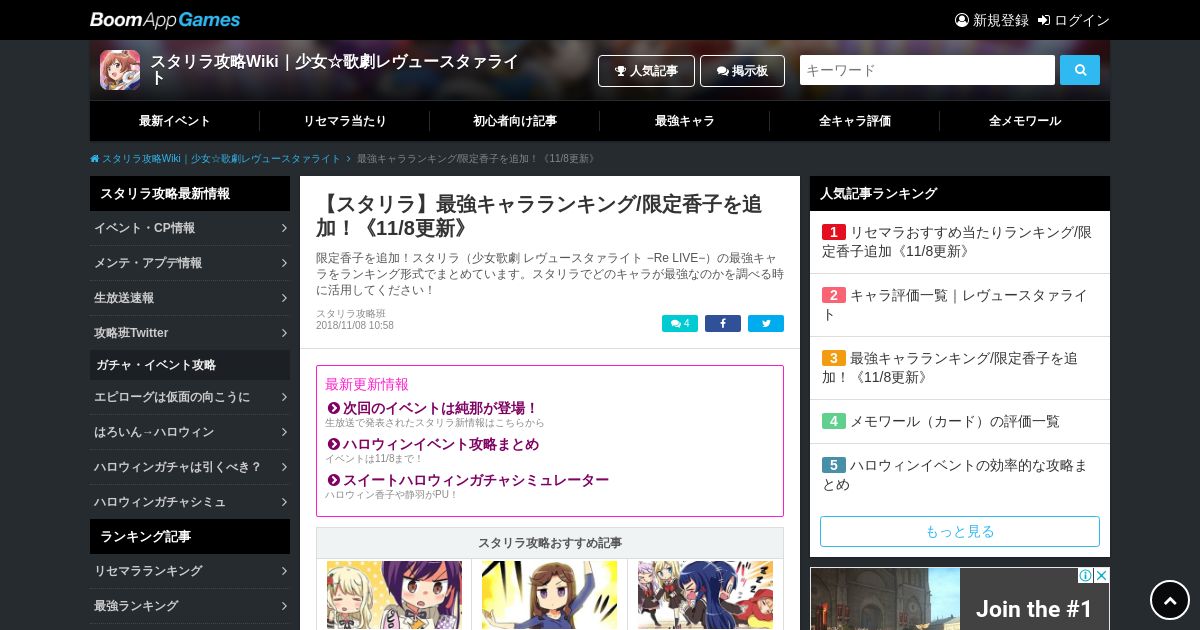The width and height of the screenshot is (1200, 630).
Task: Share the article on Twitter
Action: pos(766,324)
